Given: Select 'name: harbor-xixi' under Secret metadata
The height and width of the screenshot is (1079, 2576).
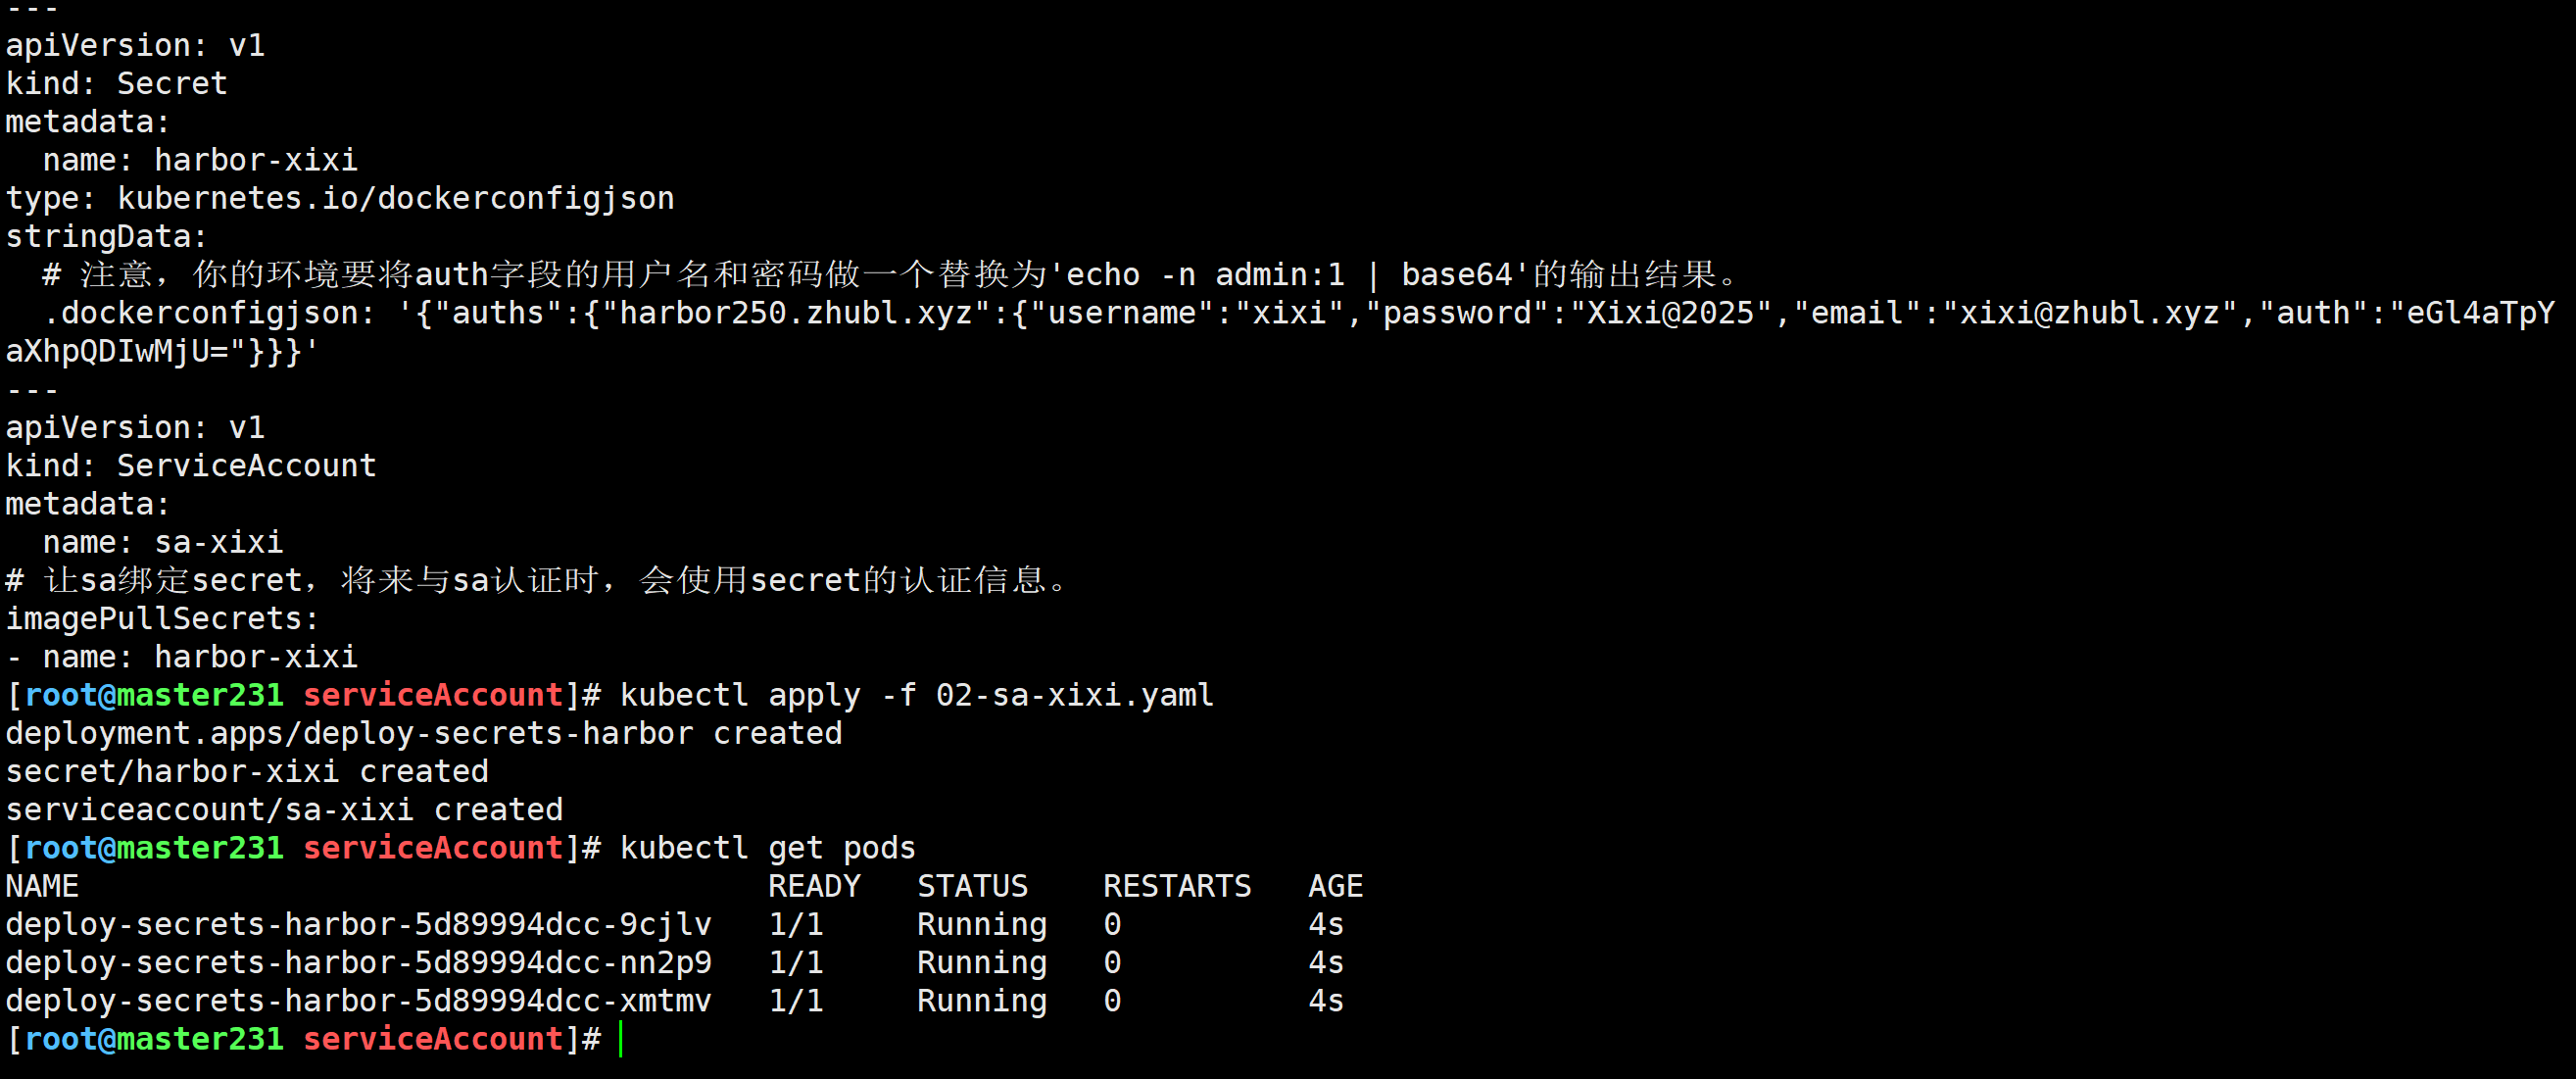Looking at the screenshot, I should click(x=200, y=160).
